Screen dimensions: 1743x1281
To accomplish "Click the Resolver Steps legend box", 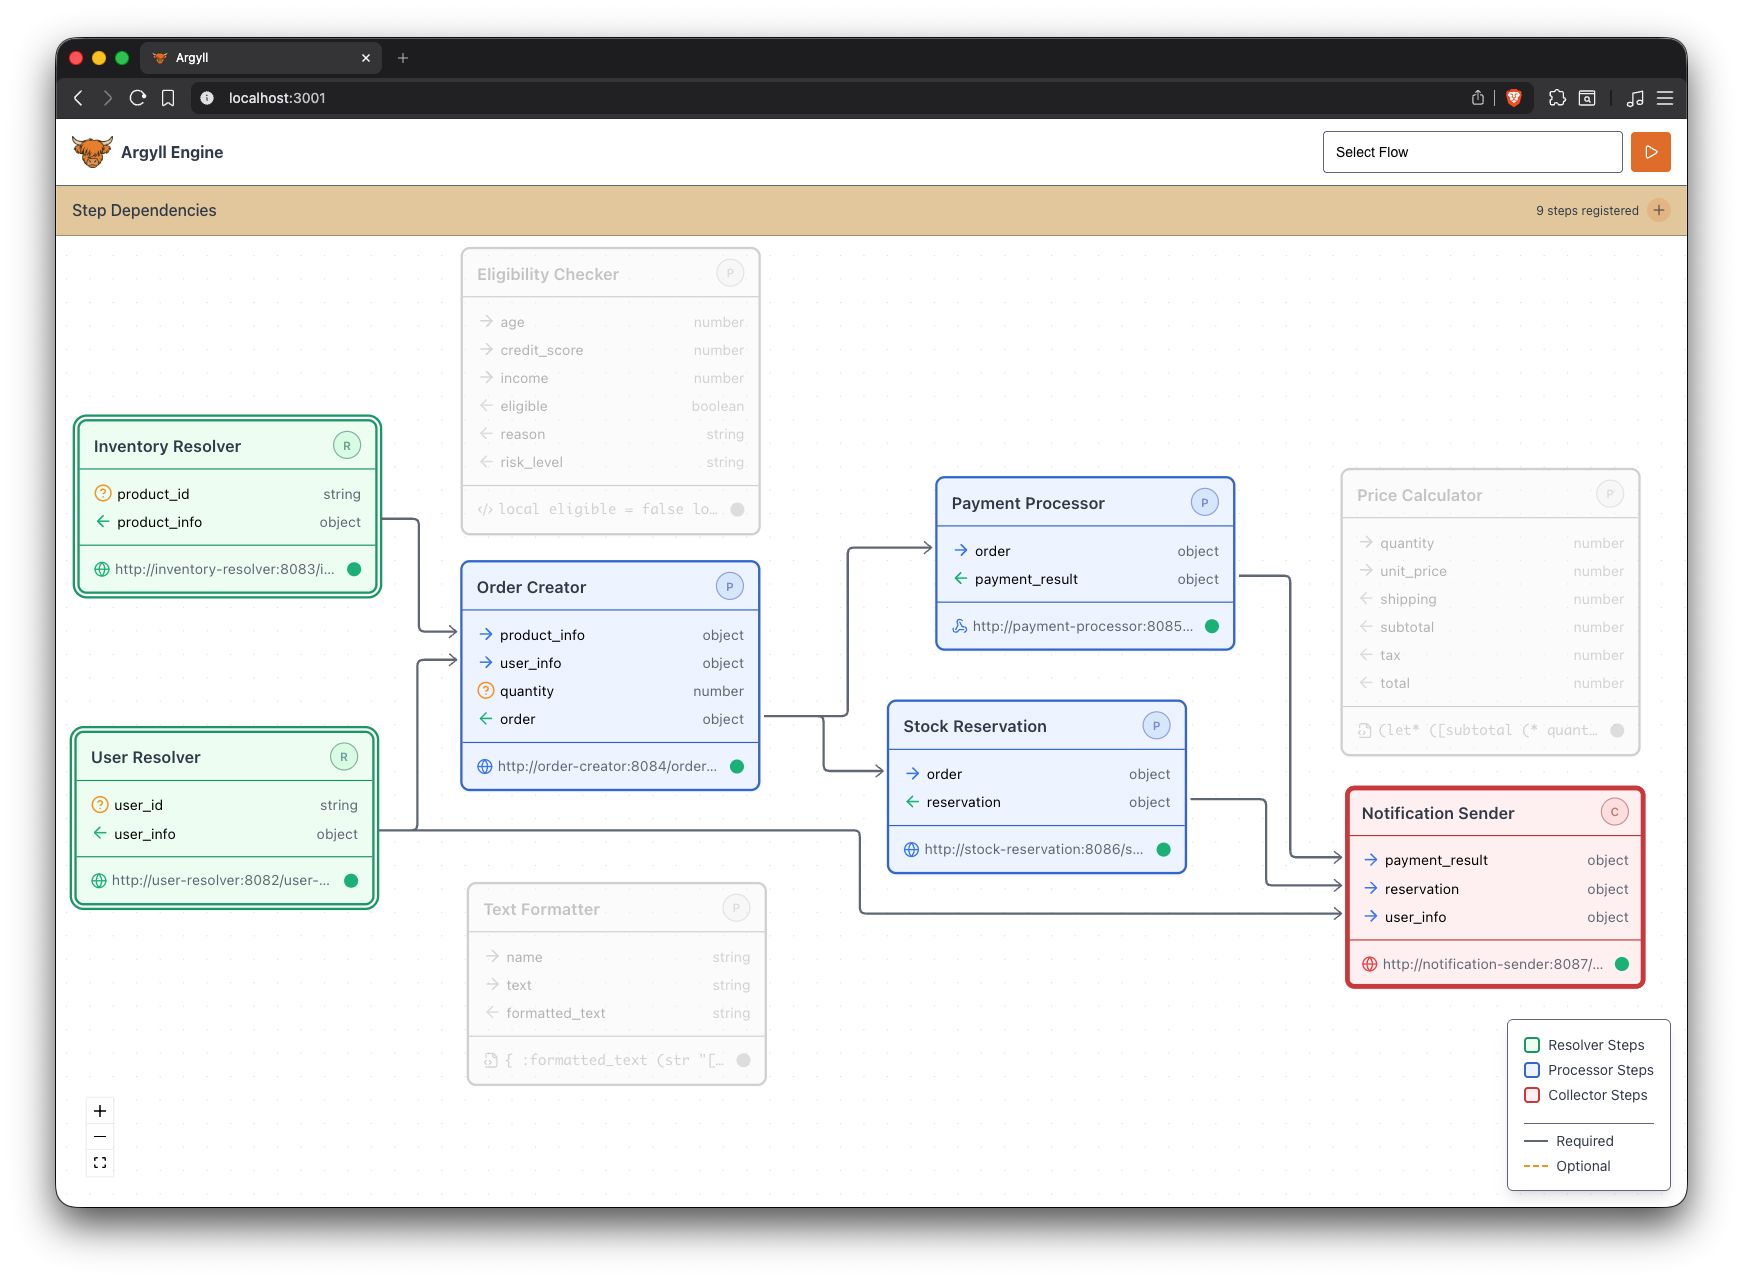I will click(x=1532, y=1045).
